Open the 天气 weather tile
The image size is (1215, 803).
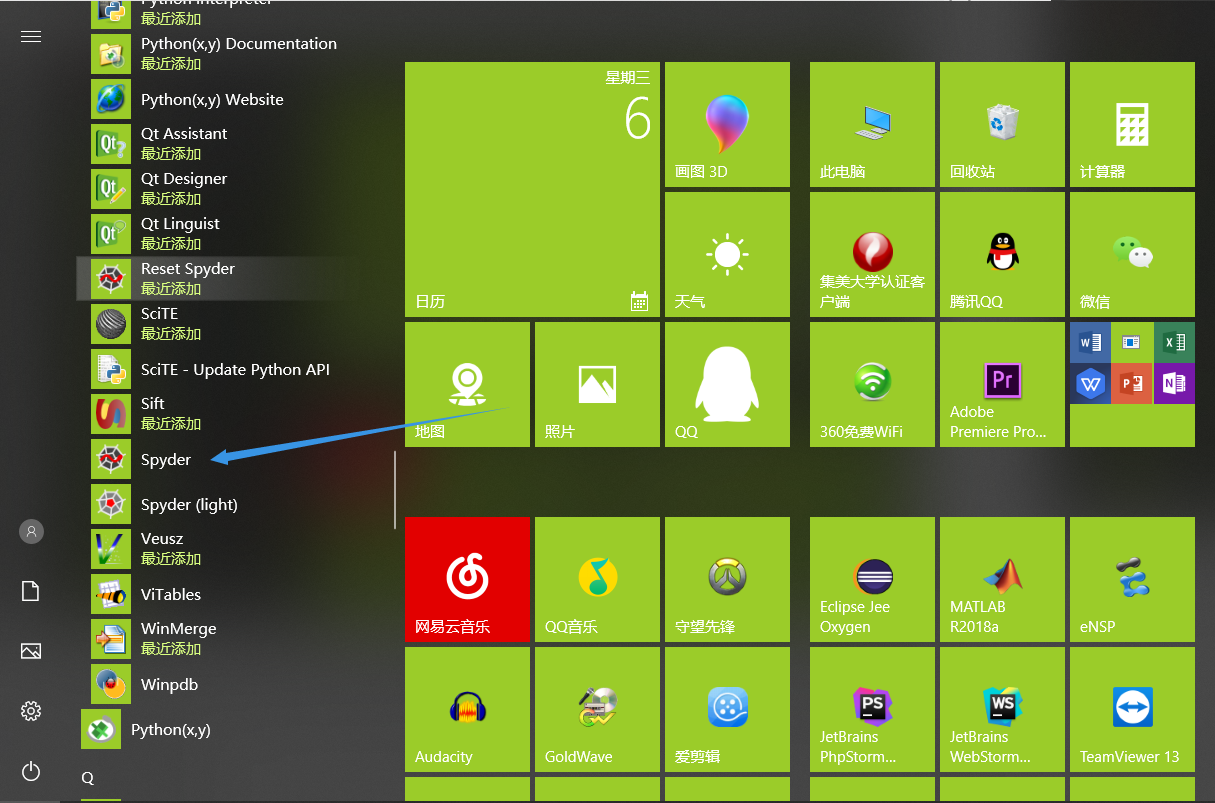(x=727, y=254)
